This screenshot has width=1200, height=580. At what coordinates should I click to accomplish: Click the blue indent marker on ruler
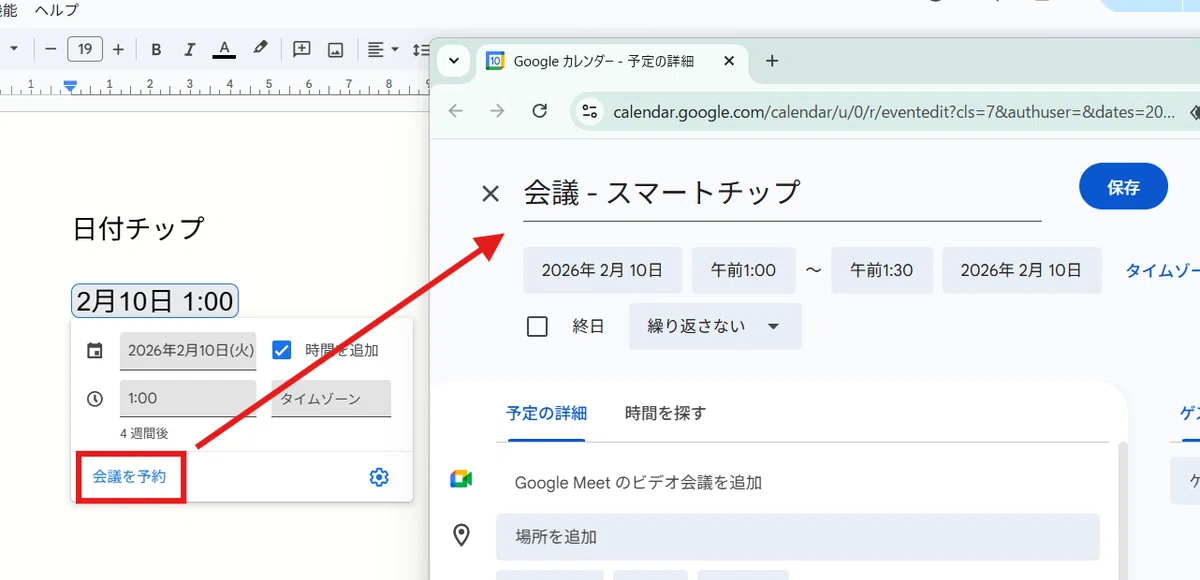pos(70,86)
